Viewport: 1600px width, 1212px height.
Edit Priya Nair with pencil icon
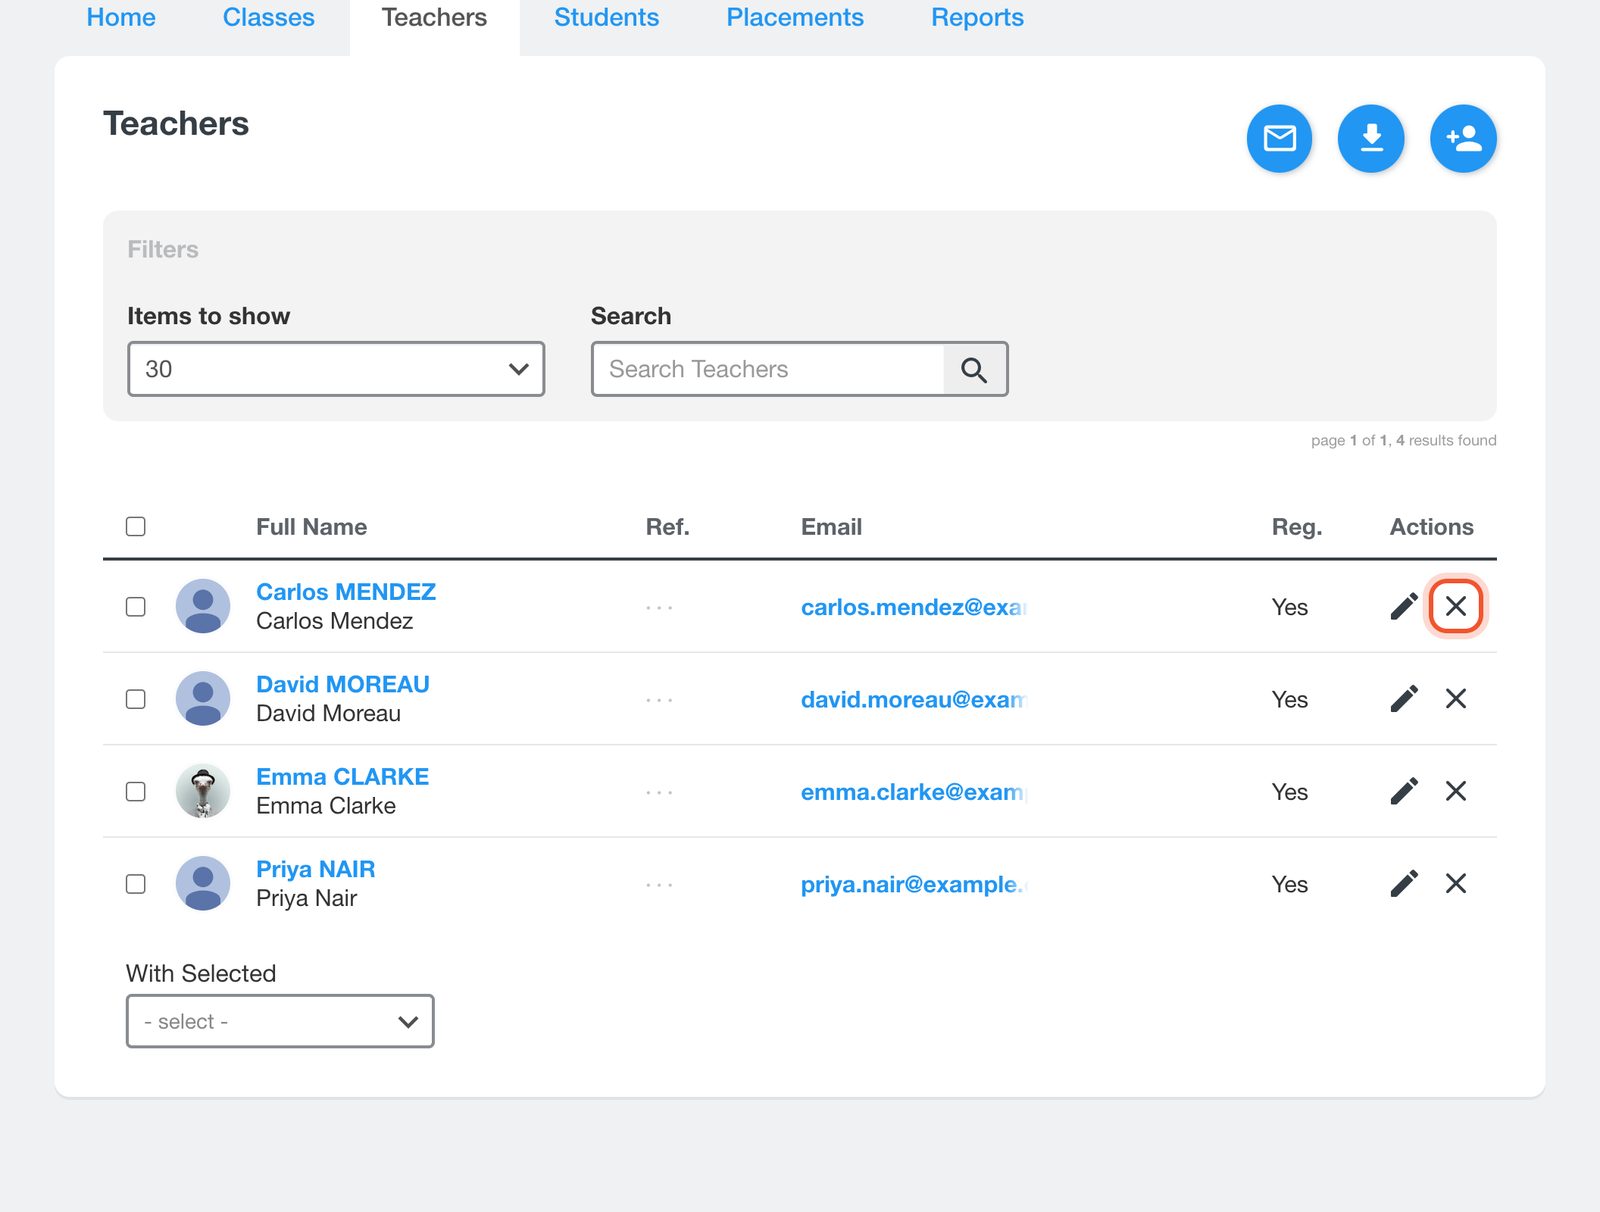pos(1404,884)
